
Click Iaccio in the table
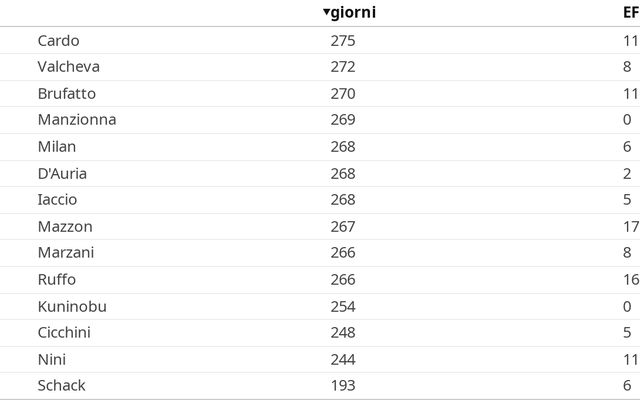pos(57,200)
